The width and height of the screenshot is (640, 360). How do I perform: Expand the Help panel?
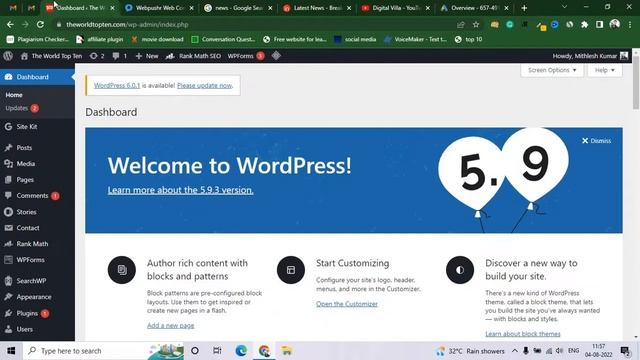click(x=604, y=70)
